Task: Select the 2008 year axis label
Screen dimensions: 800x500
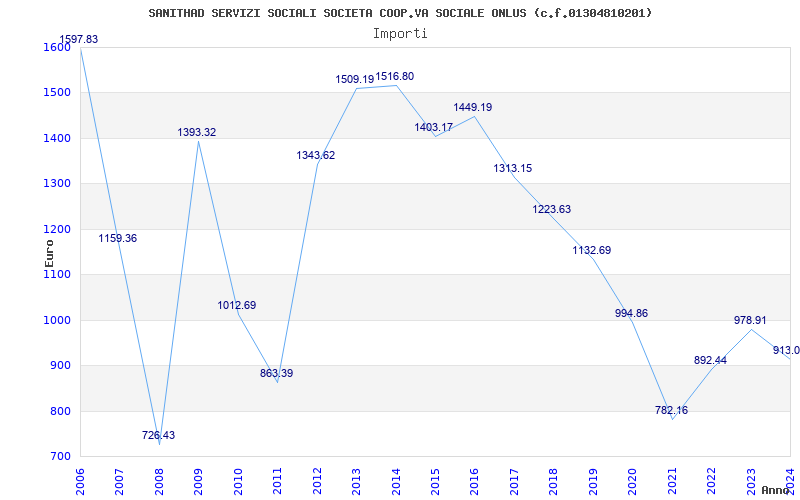Action: pos(159,481)
